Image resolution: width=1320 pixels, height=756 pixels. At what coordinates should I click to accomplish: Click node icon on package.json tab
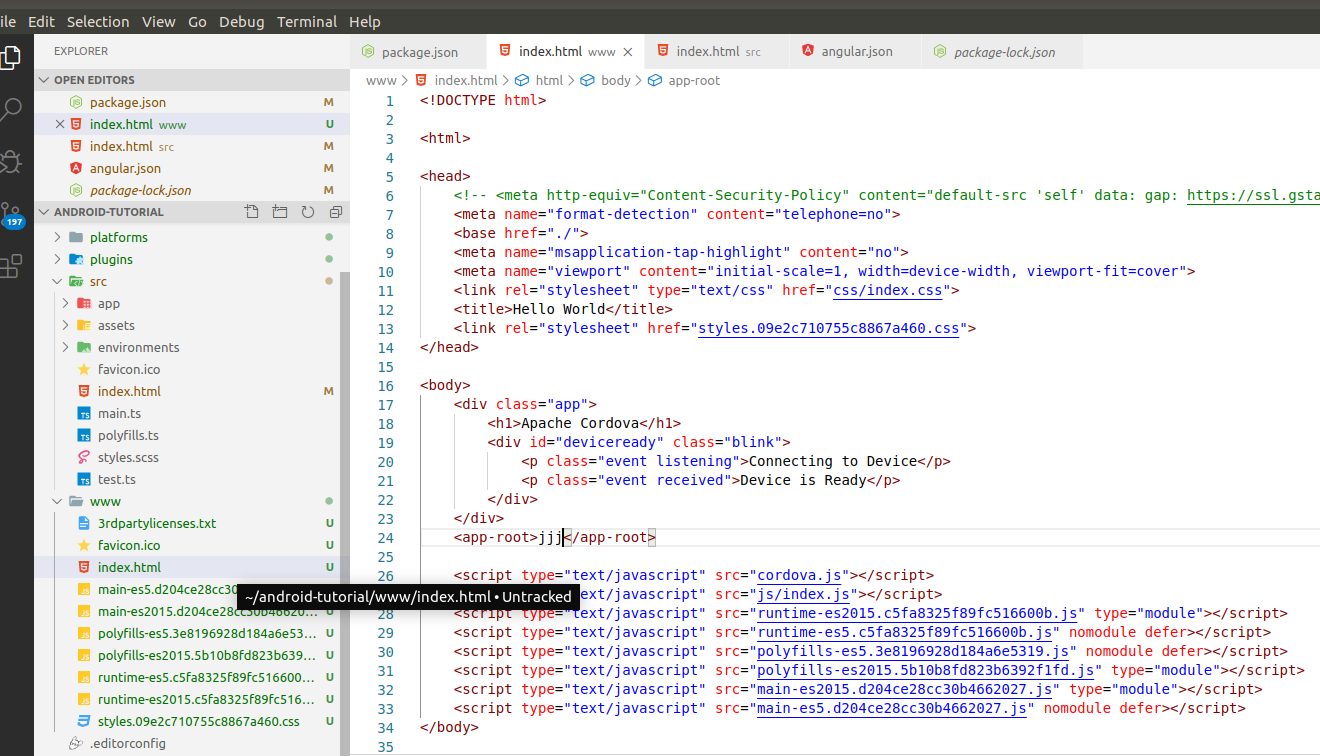(x=368, y=52)
